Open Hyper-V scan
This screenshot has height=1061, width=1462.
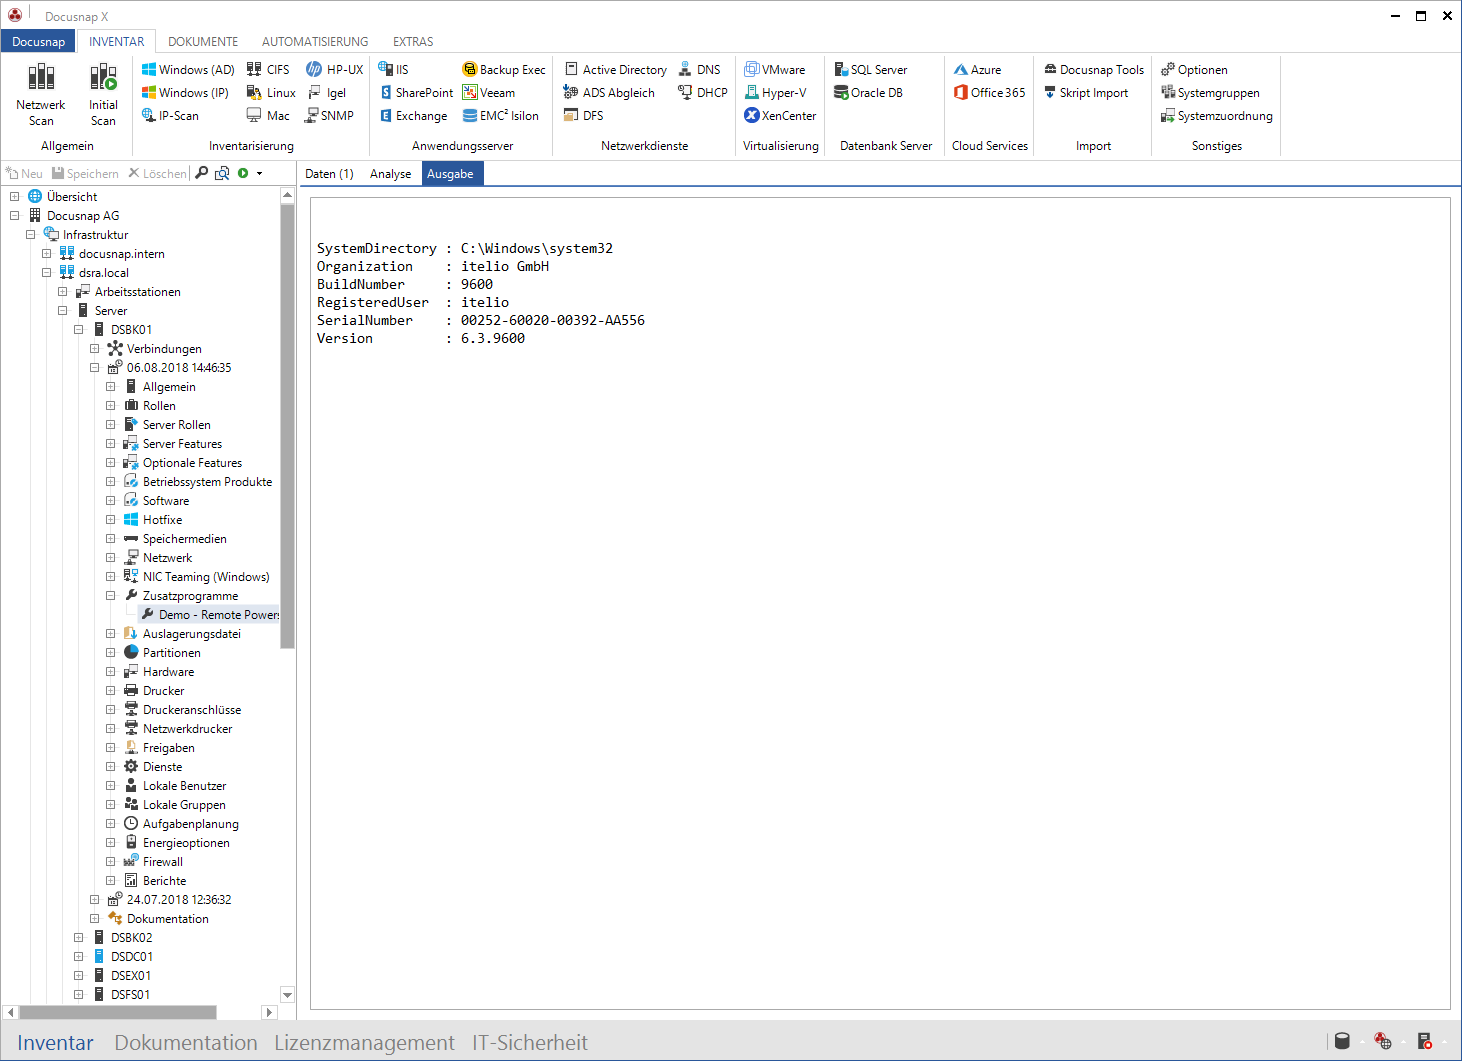point(776,92)
